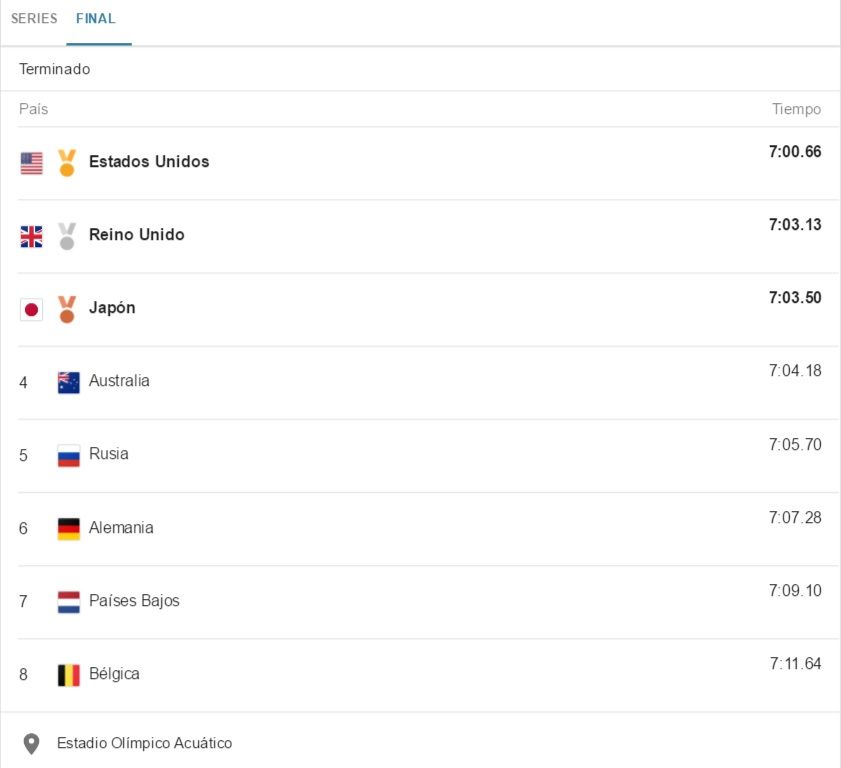Click the Tiempo column header
Image resolution: width=841 pixels, height=768 pixels.
coord(796,109)
